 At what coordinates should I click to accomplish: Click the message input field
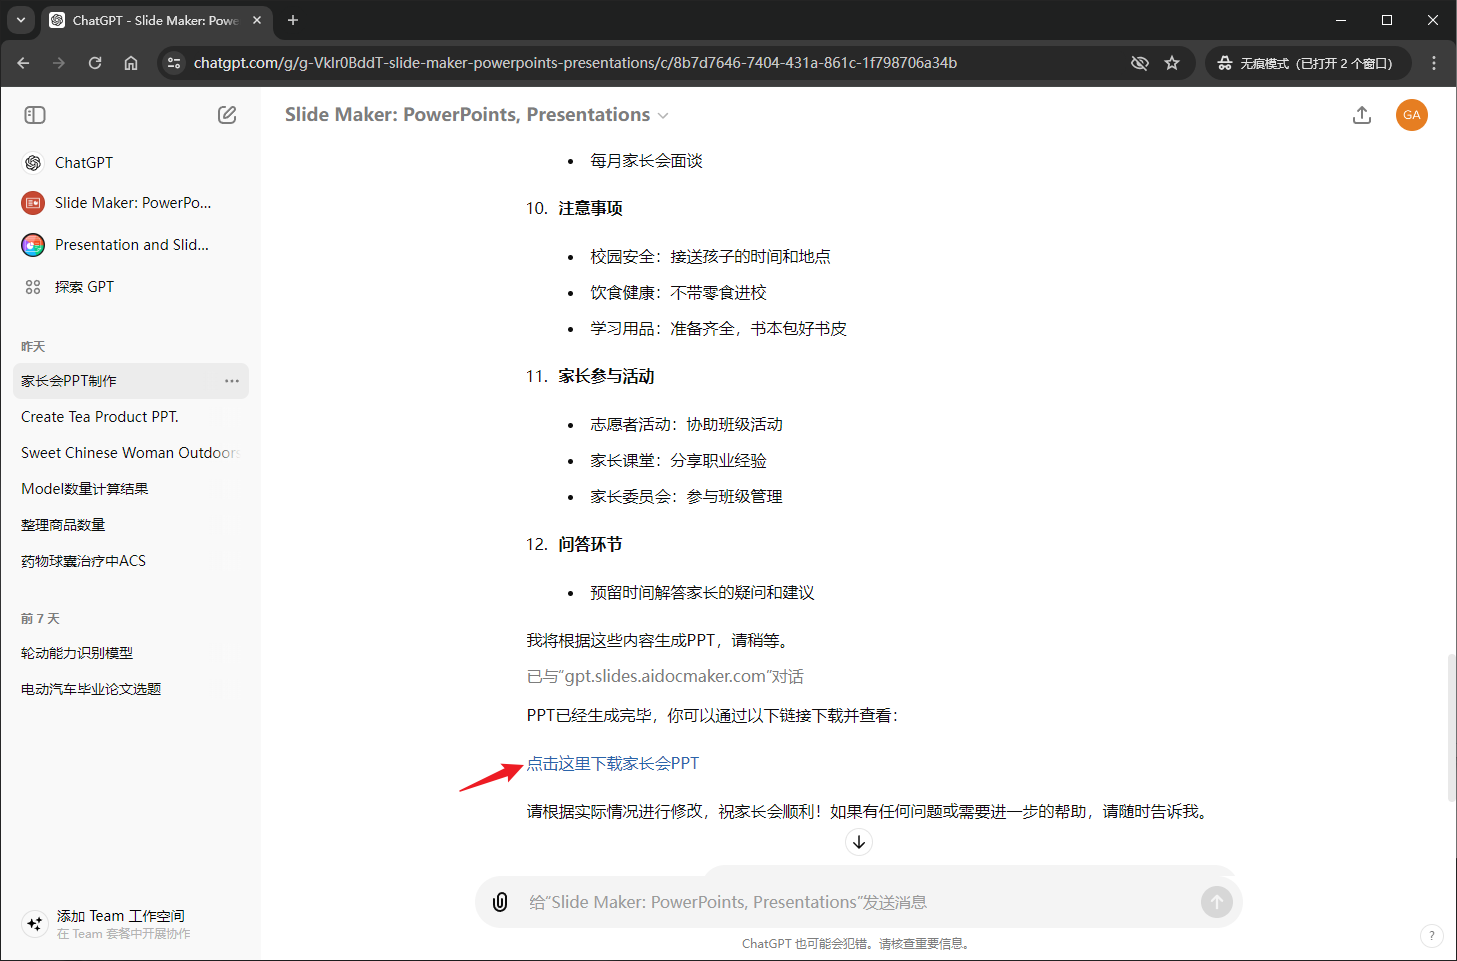[850, 902]
